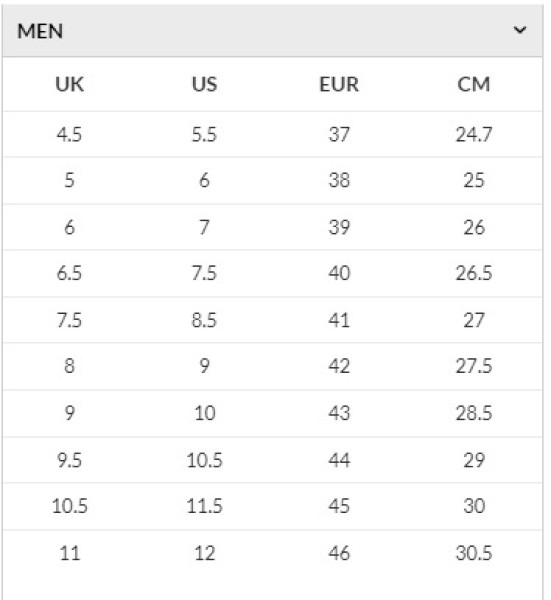This screenshot has height=600, width=551.
Task: Select the UK column header
Action: [69, 84]
